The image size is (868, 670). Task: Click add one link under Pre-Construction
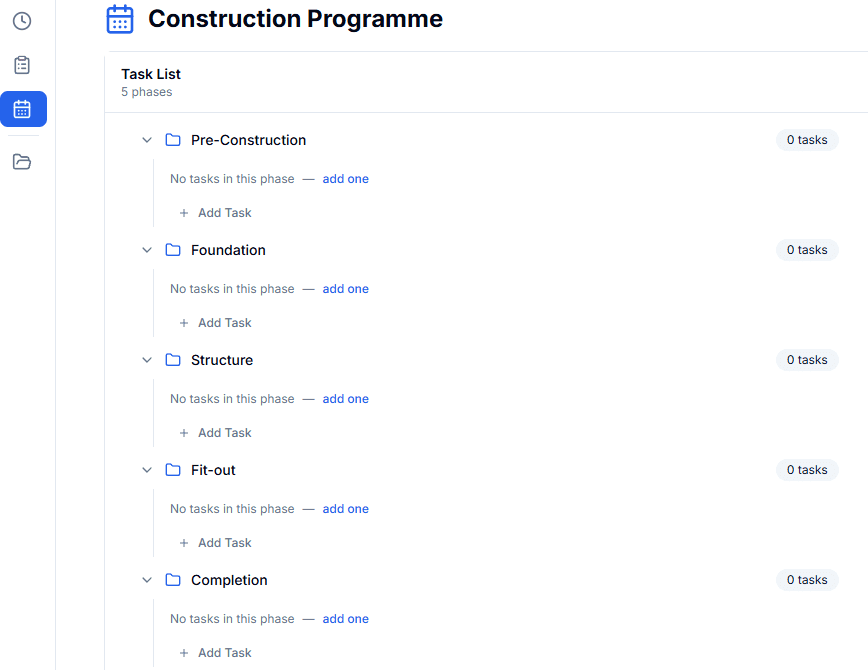[345, 178]
